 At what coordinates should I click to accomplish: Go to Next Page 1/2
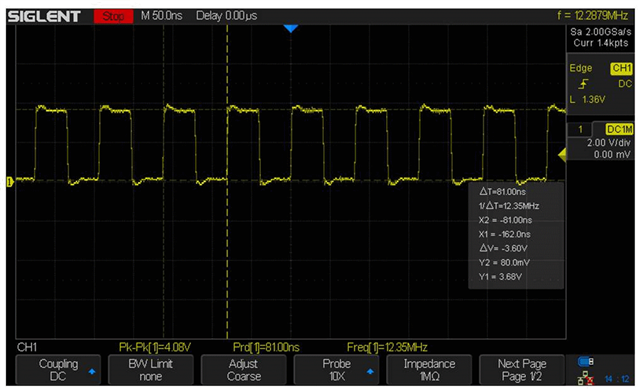[x=522, y=369]
